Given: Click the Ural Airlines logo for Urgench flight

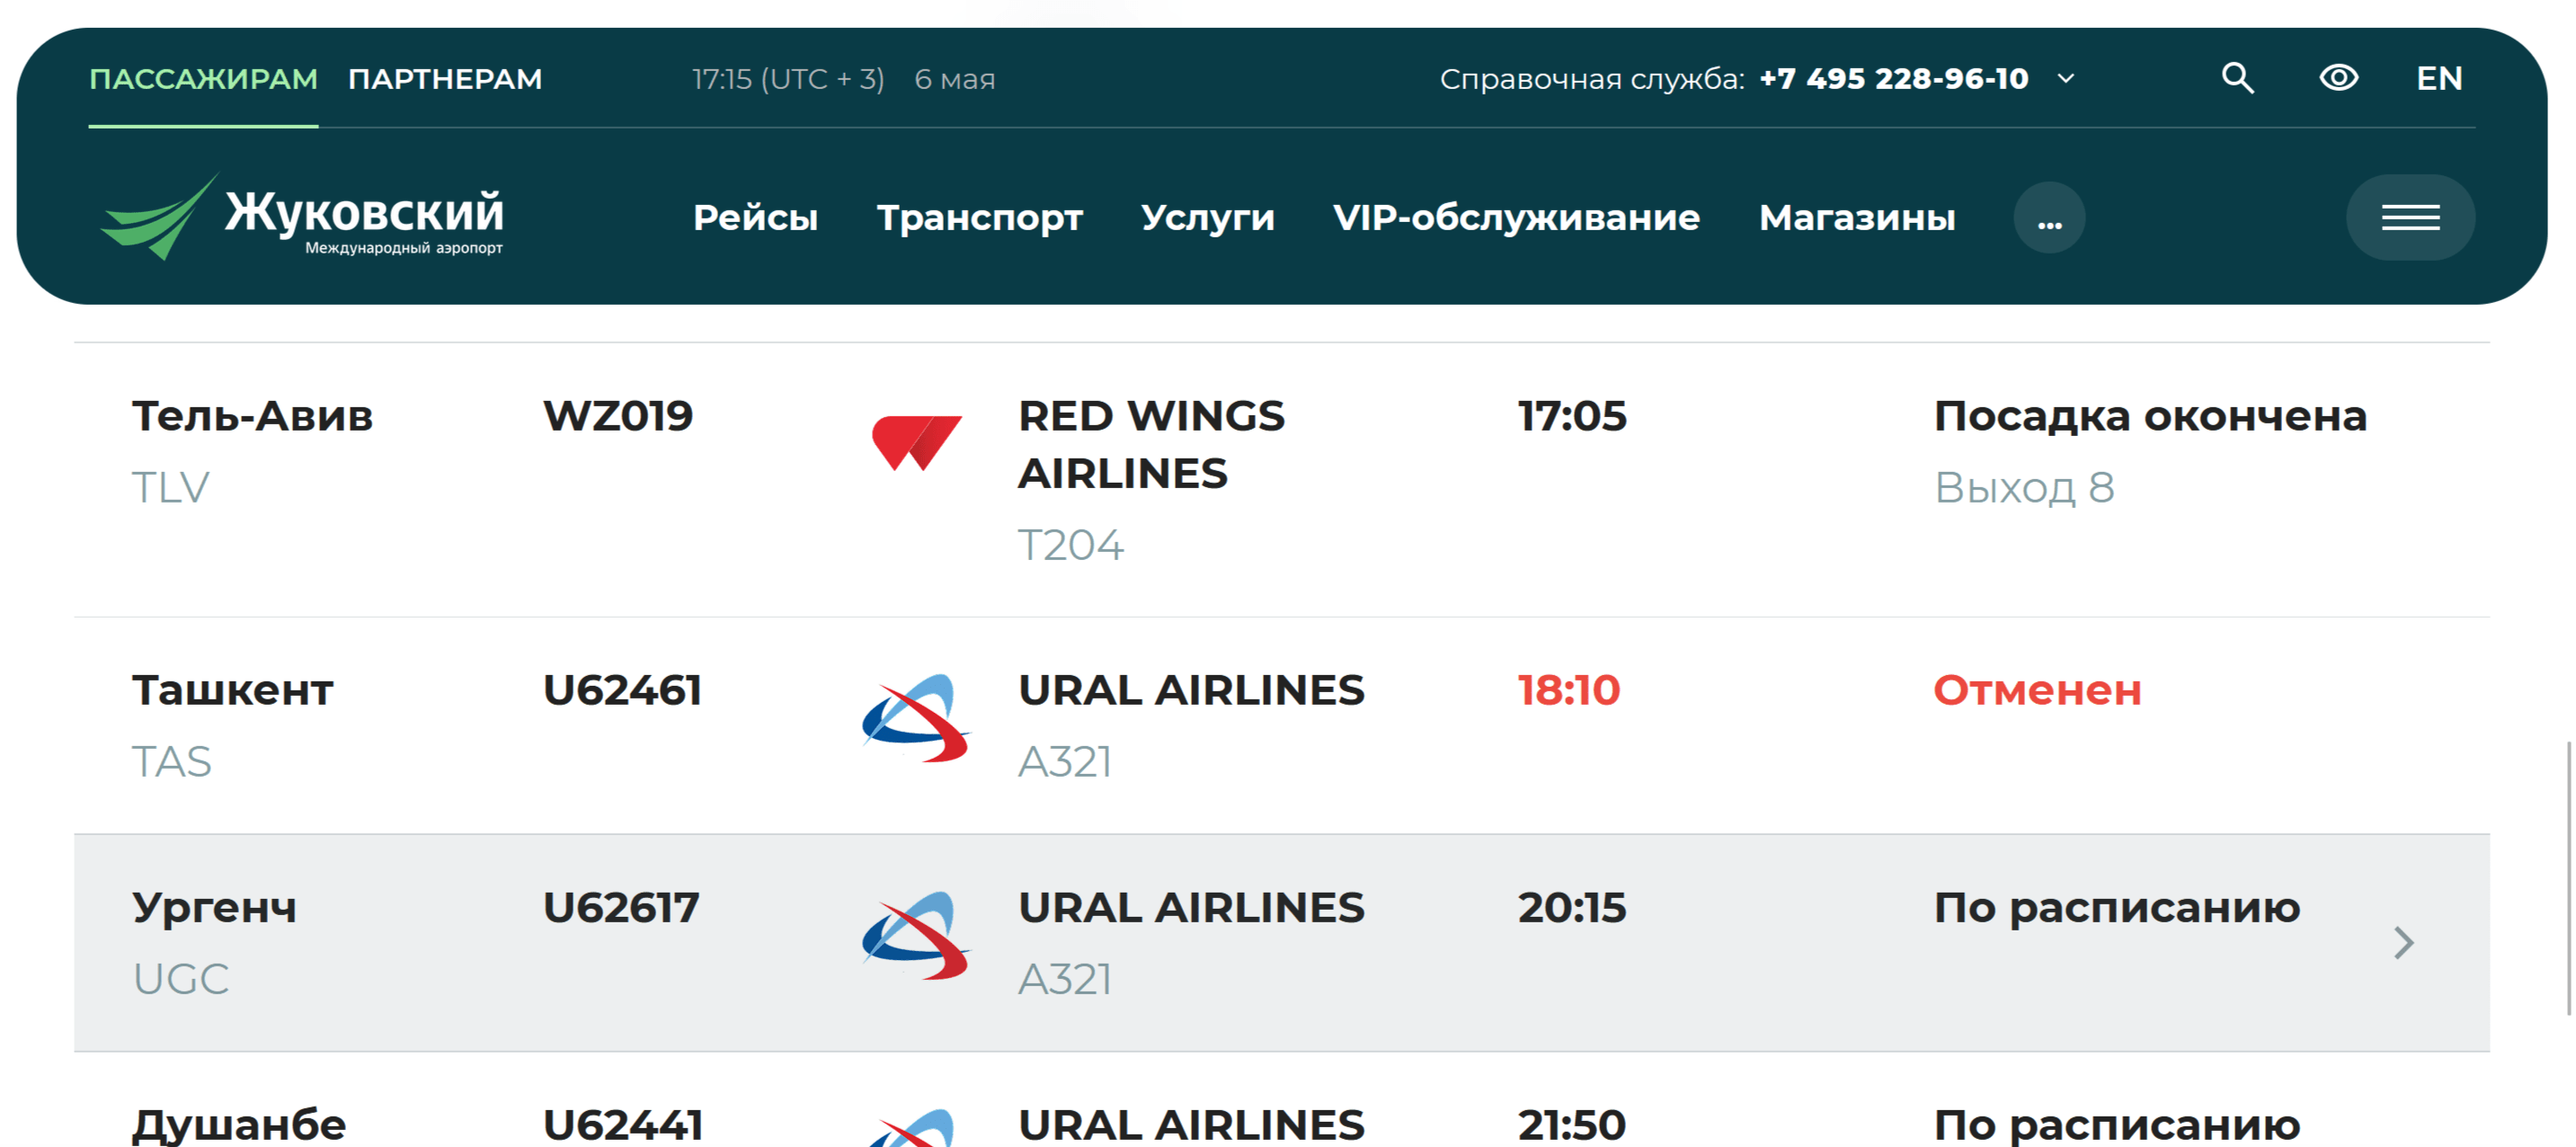Looking at the screenshot, I should [915, 935].
